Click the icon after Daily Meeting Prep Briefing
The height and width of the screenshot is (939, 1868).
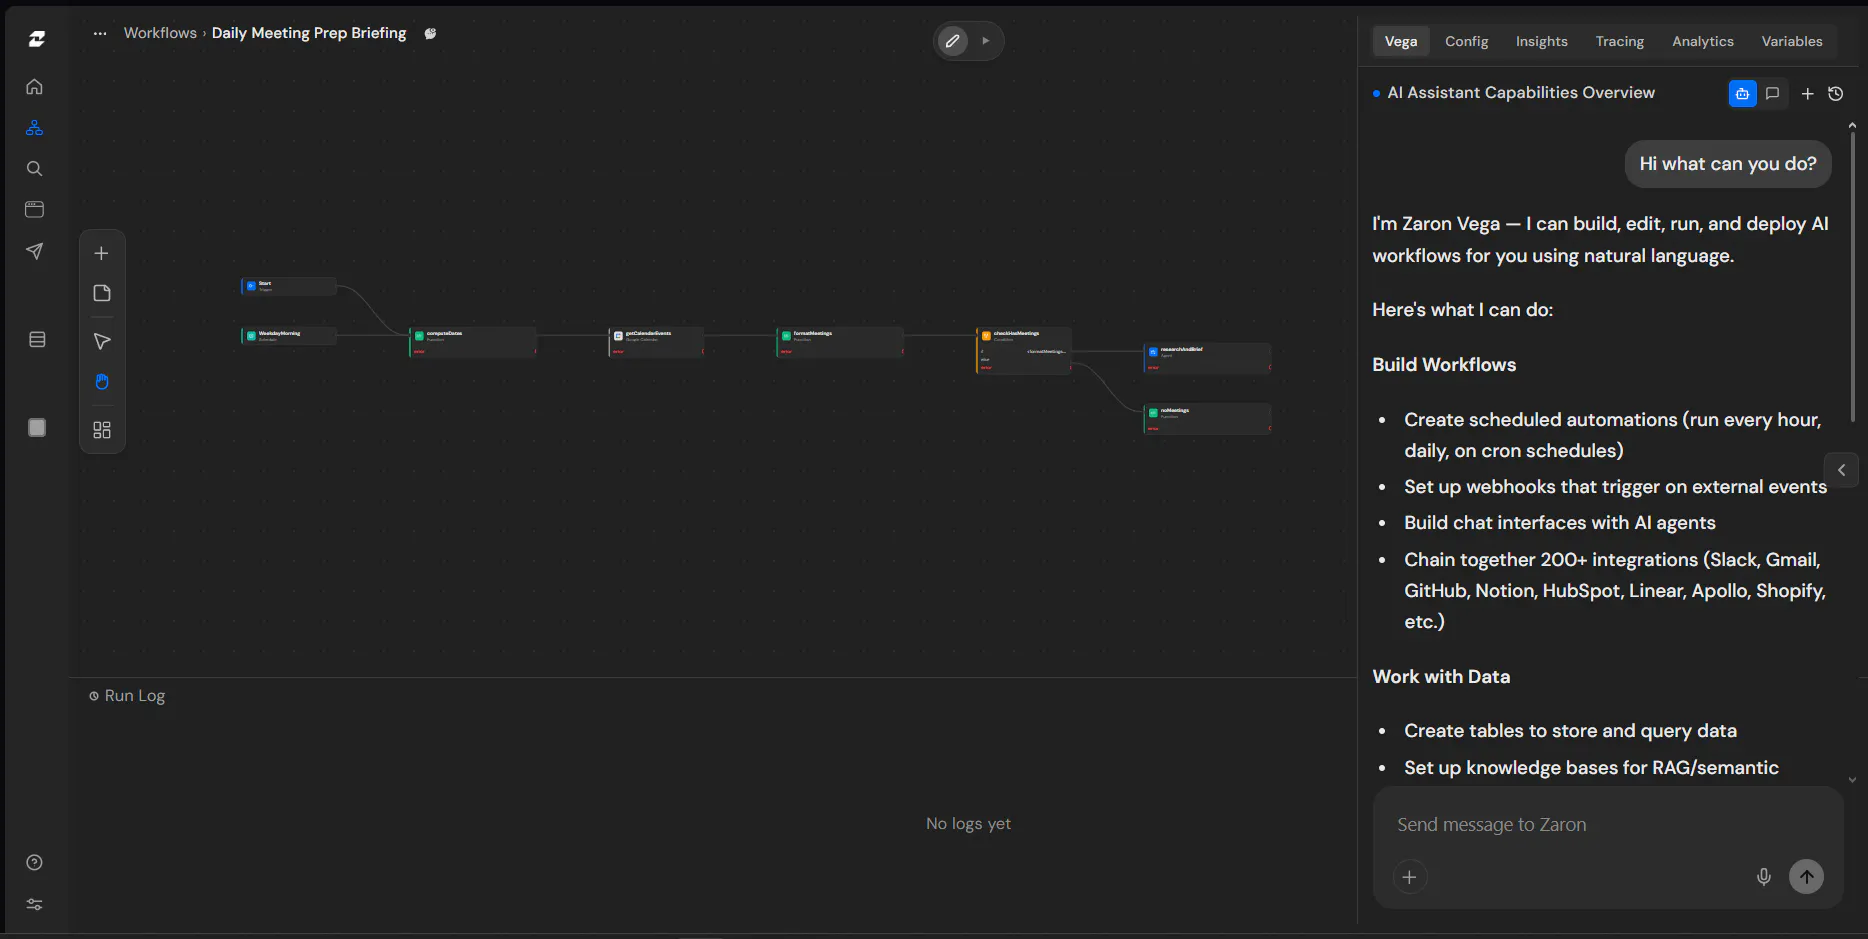pyautogui.click(x=430, y=33)
